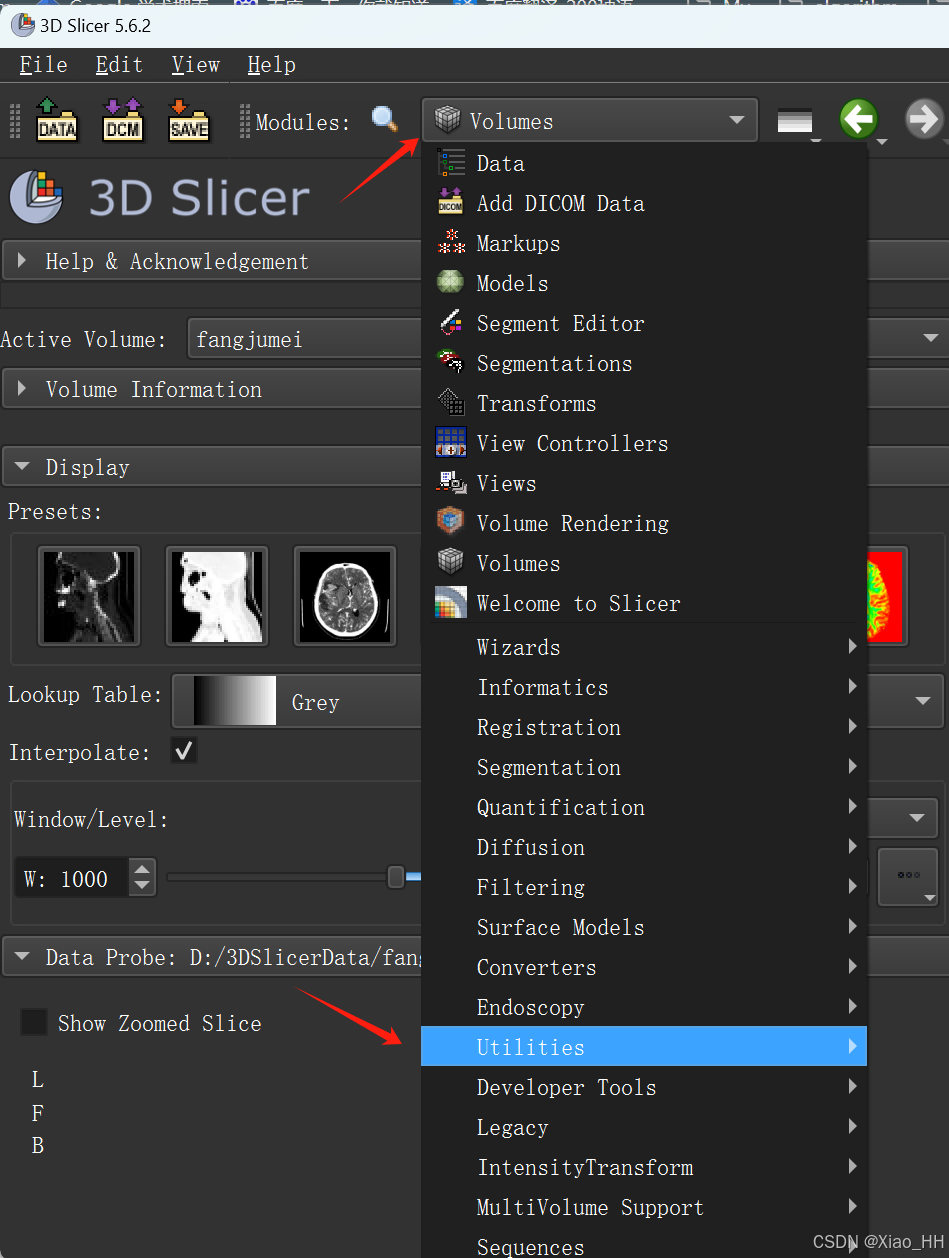Viewport: 949px width, 1258px height.
Task: Go back to previous module arrow
Action: point(858,120)
